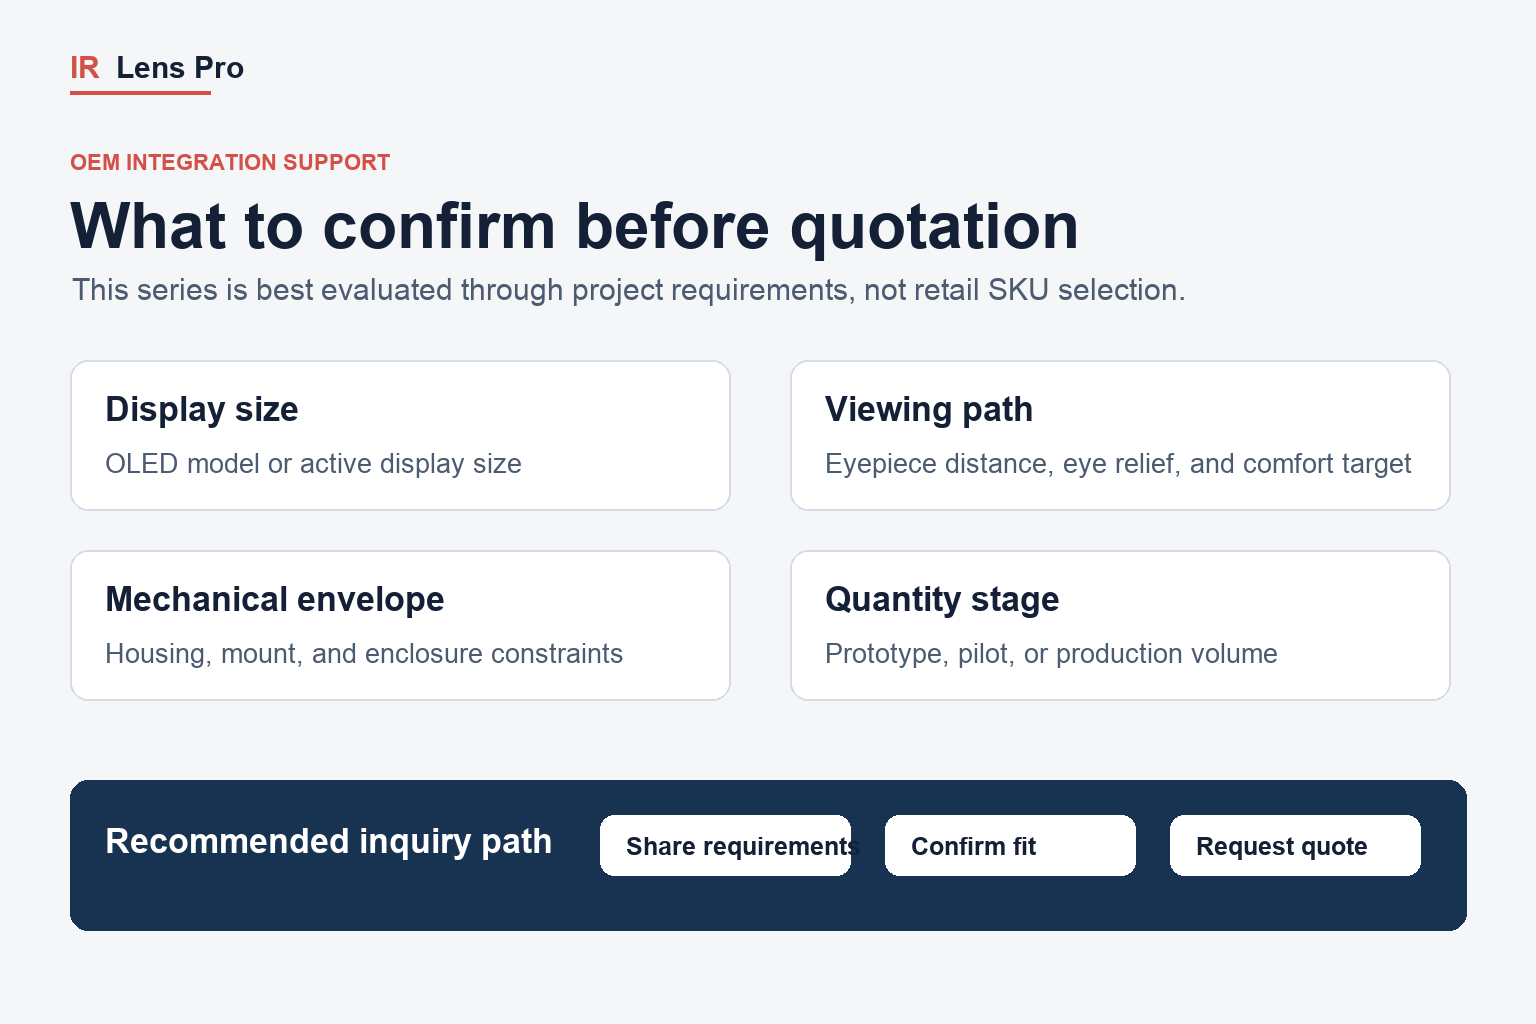This screenshot has width=1536, height=1024.
Task: Click the OLED model or active display size text
Action: pyautogui.click(x=313, y=464)
